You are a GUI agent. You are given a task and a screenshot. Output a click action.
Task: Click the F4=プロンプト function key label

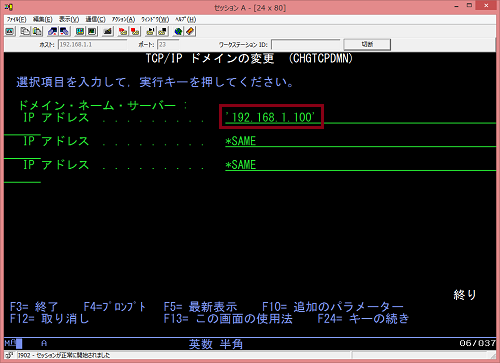(x=115, y=307)
